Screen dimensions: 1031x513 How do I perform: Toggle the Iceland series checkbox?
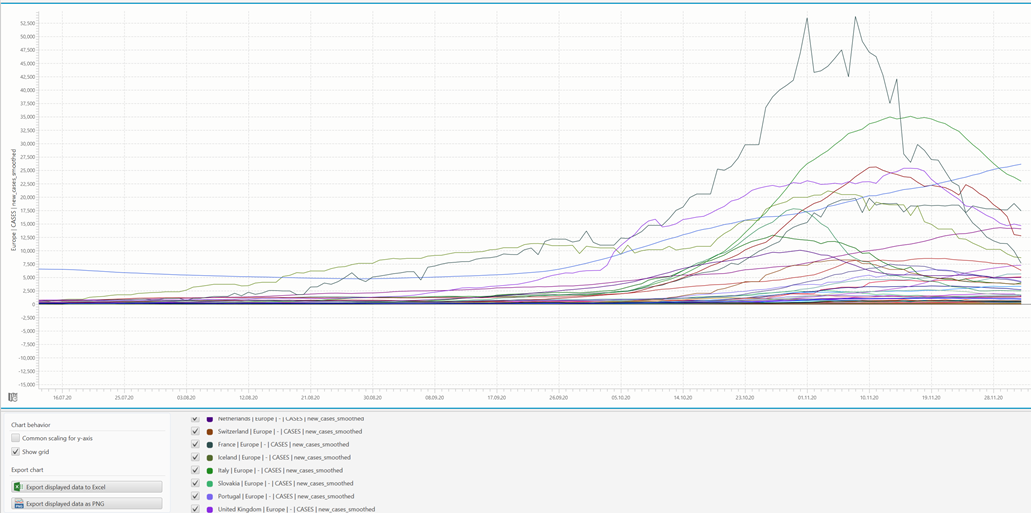click(195, 457)
